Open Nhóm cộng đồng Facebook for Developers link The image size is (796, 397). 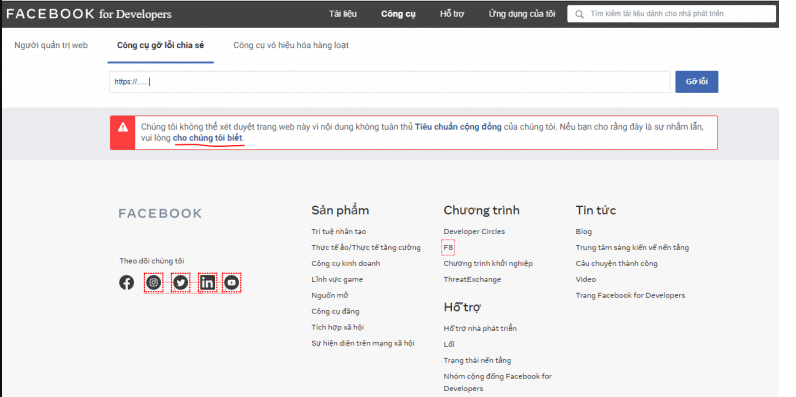pos(498,382)
